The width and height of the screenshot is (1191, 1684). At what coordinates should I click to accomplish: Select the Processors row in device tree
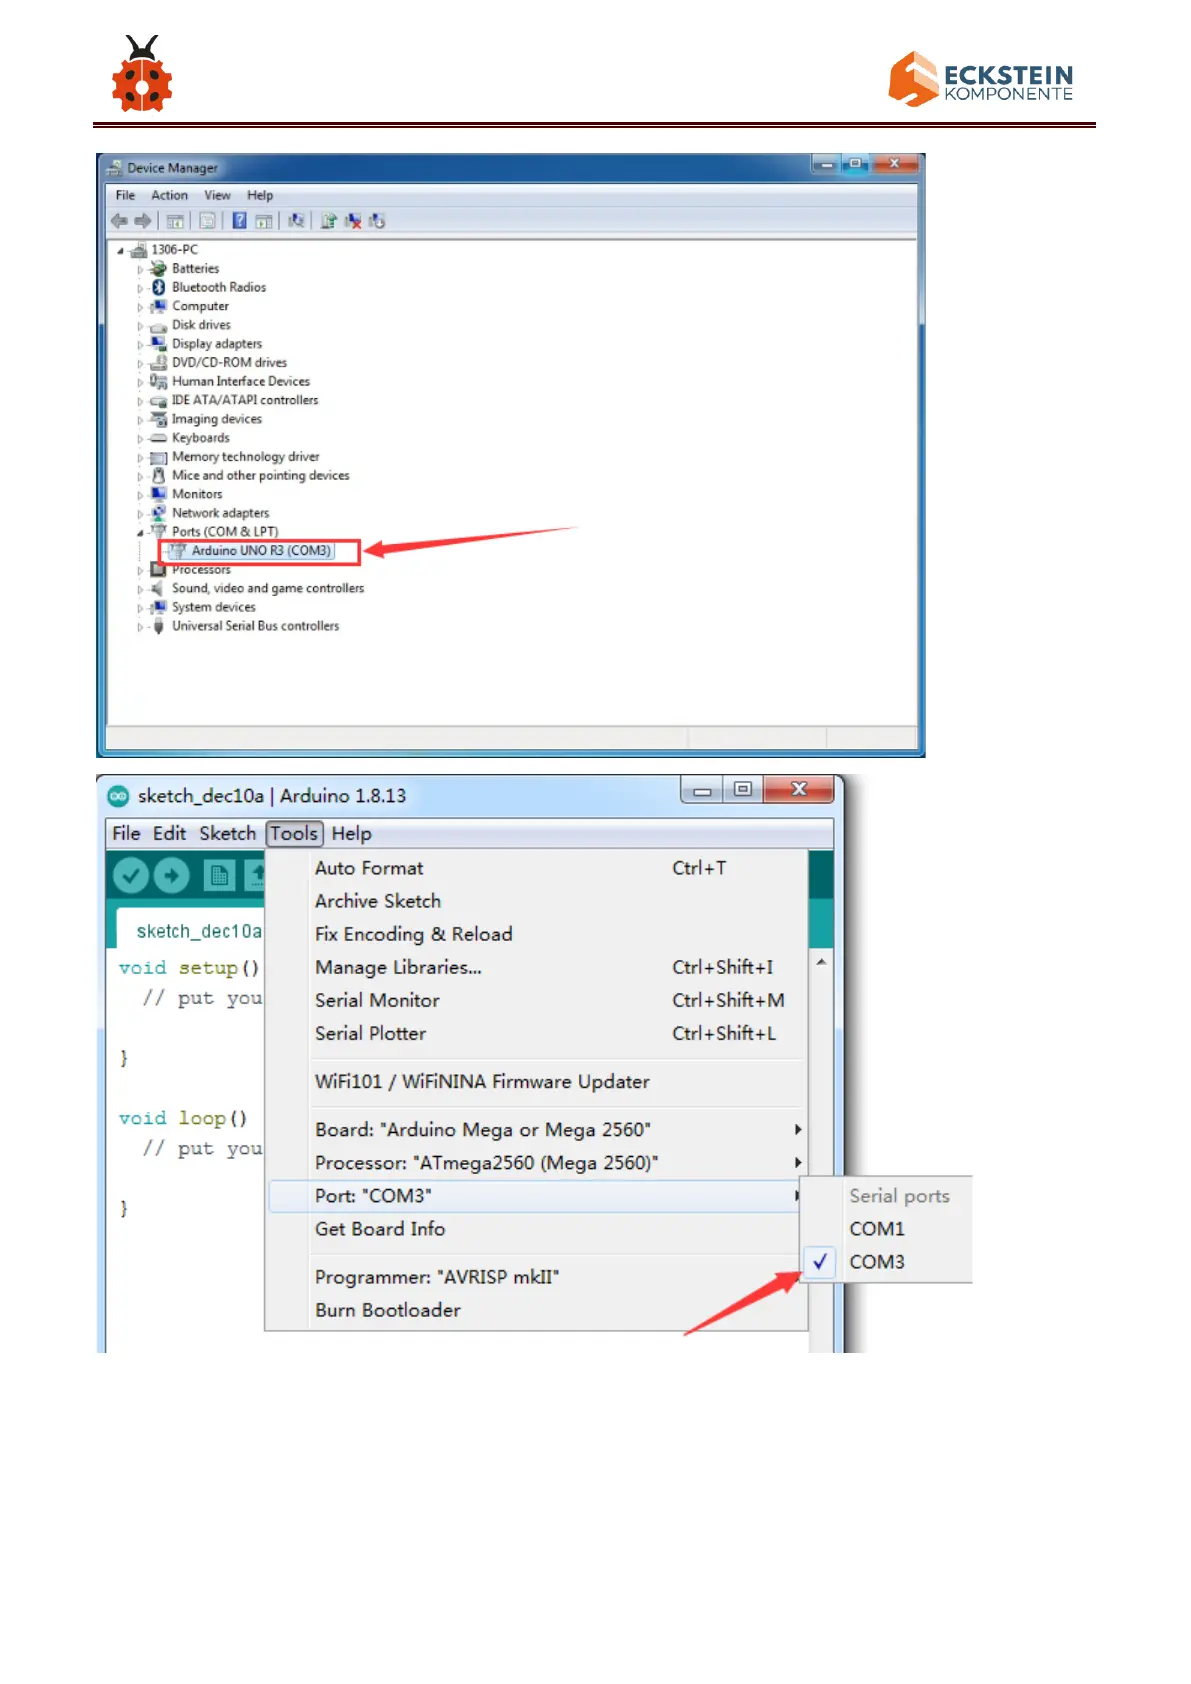(190, 570)
